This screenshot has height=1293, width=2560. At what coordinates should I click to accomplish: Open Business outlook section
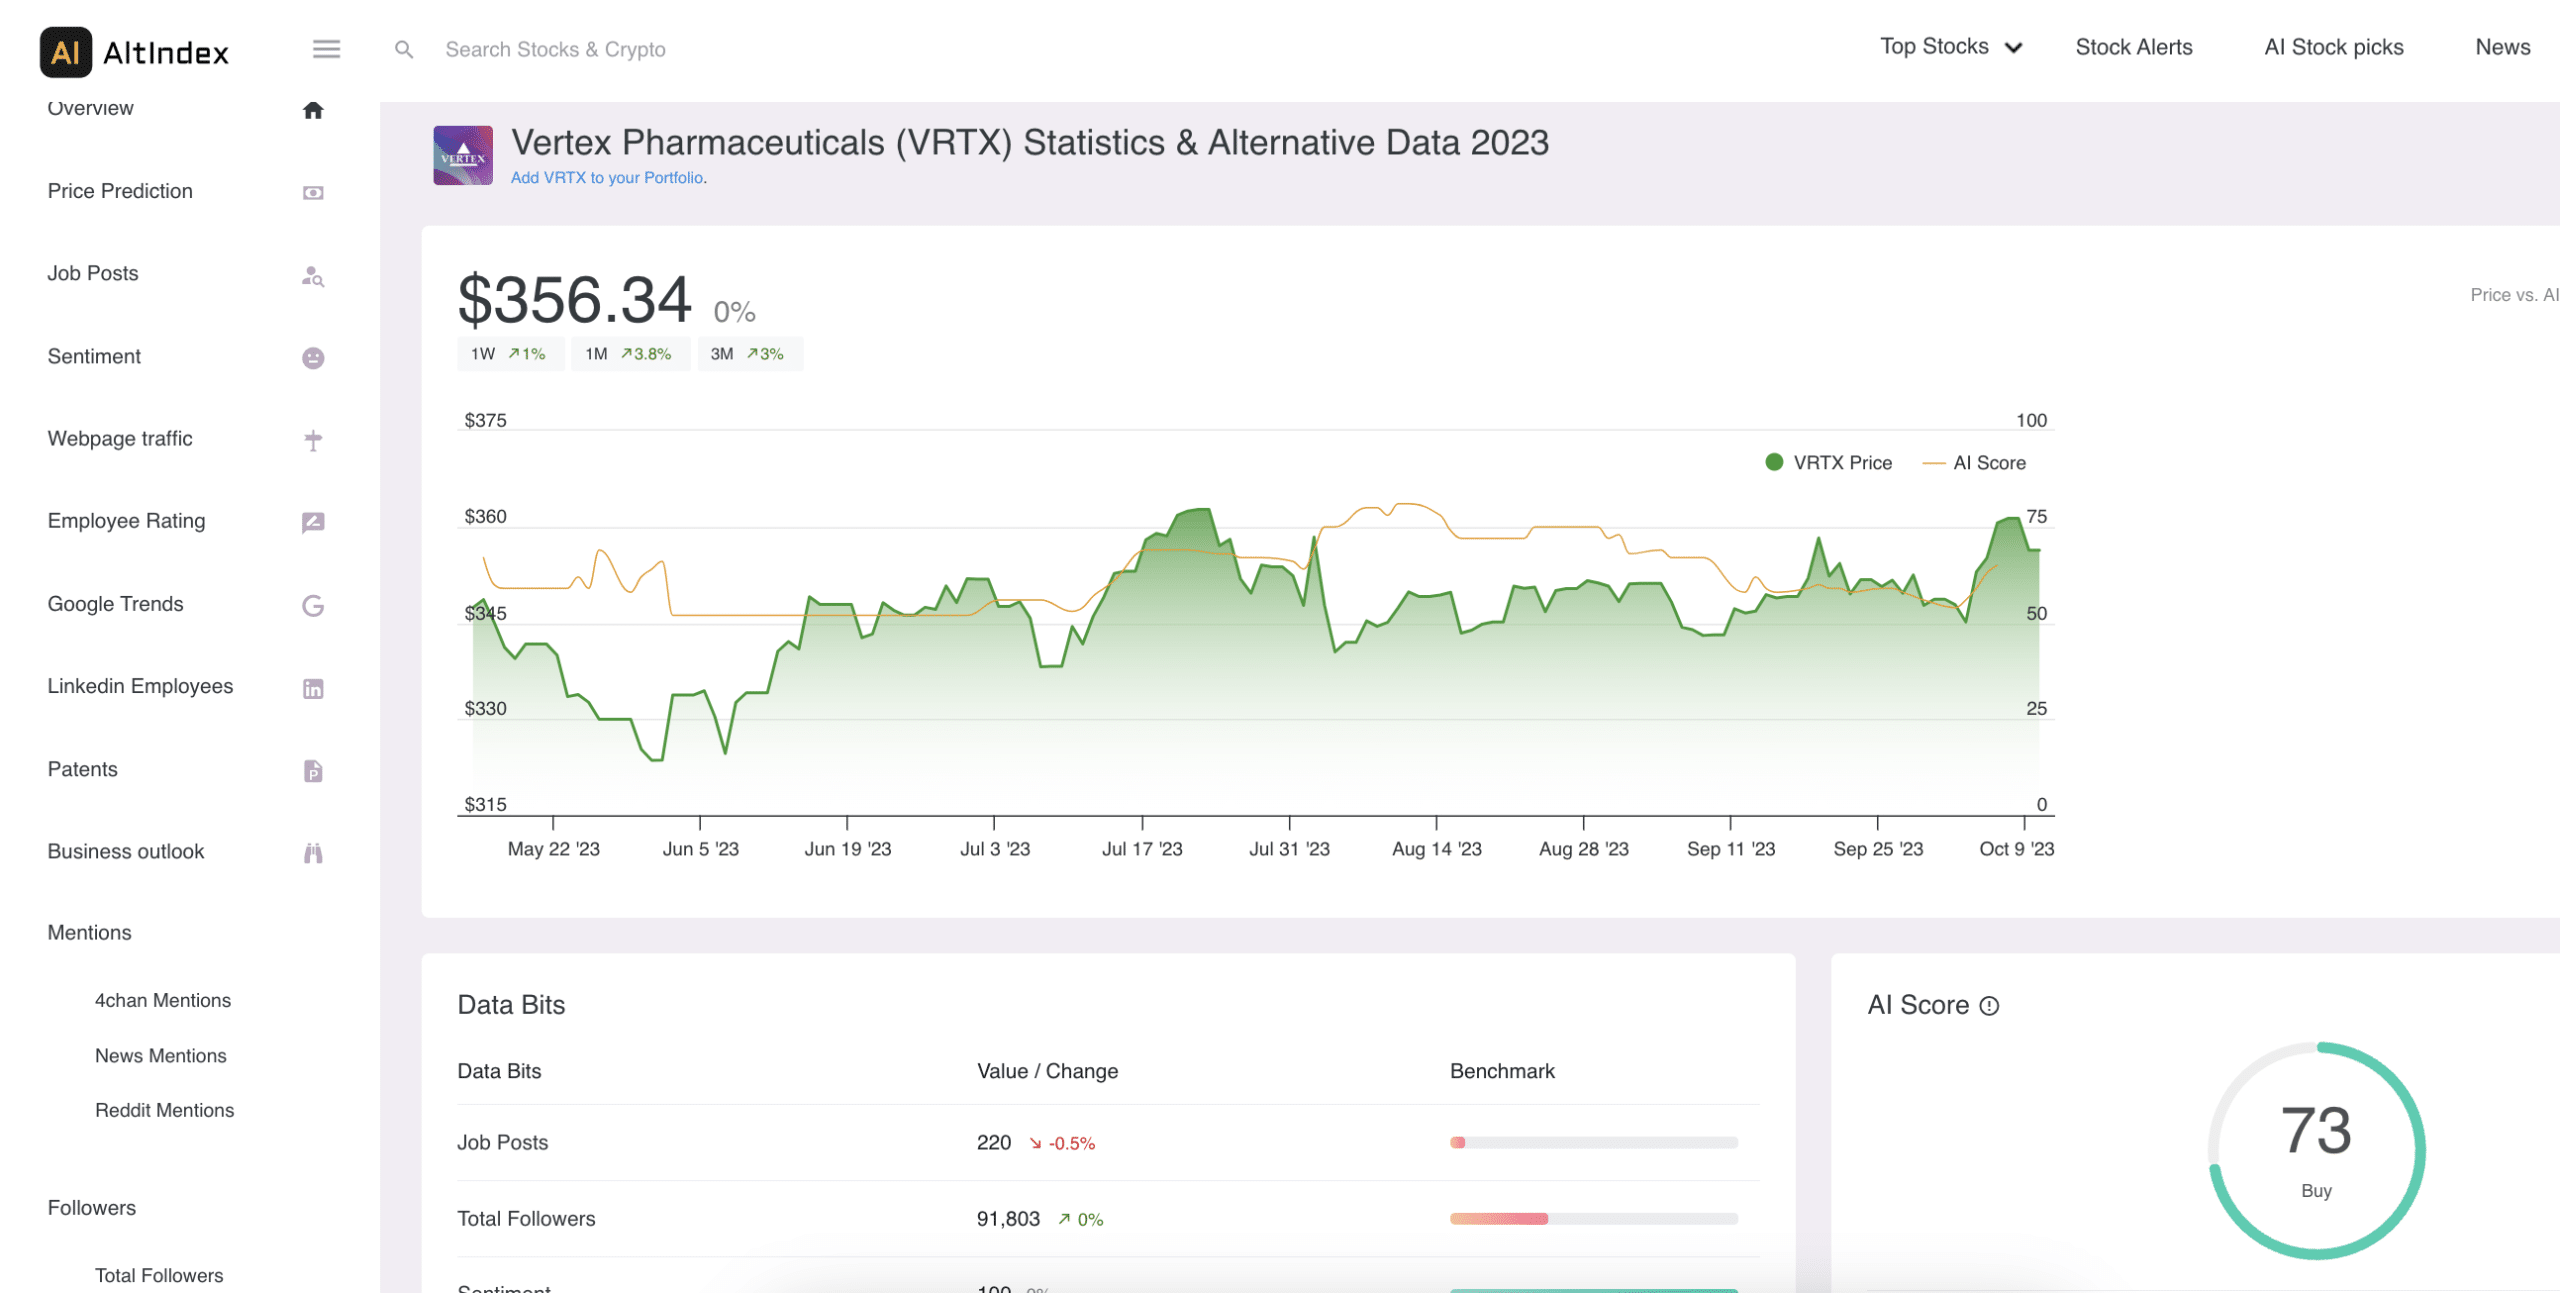126,852
